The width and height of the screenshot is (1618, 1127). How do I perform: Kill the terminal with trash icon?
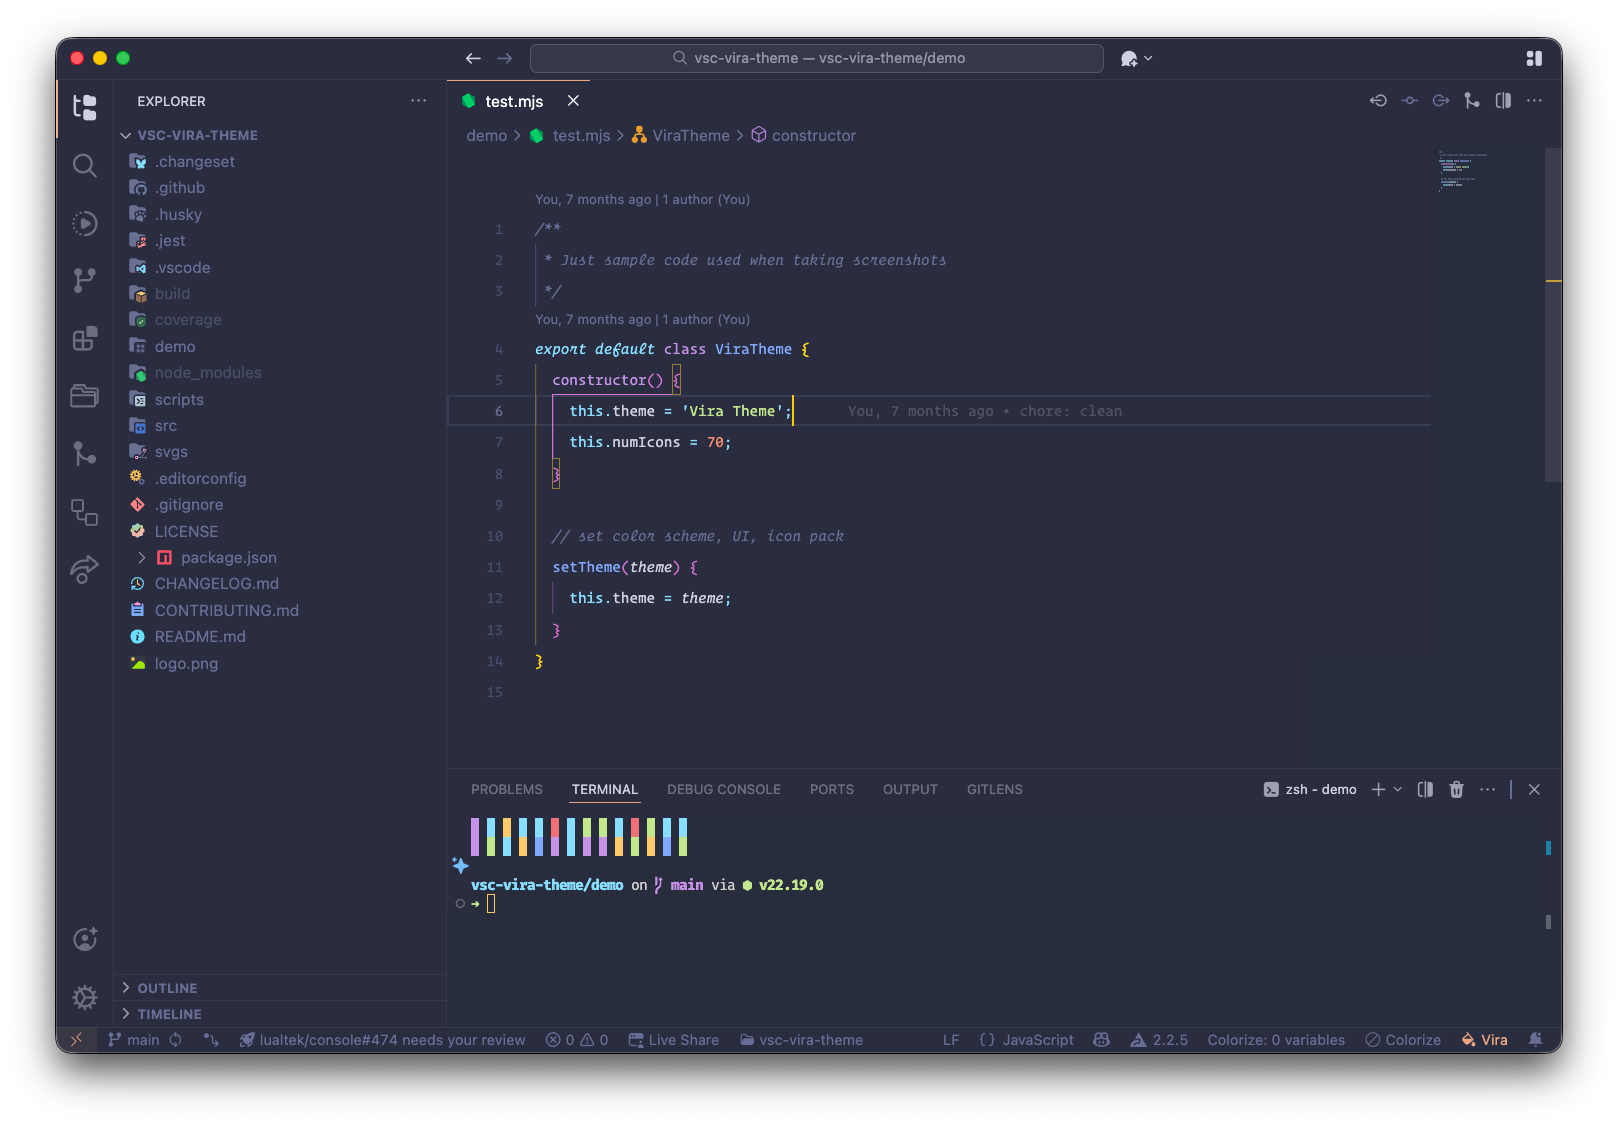pos(1456,790)
